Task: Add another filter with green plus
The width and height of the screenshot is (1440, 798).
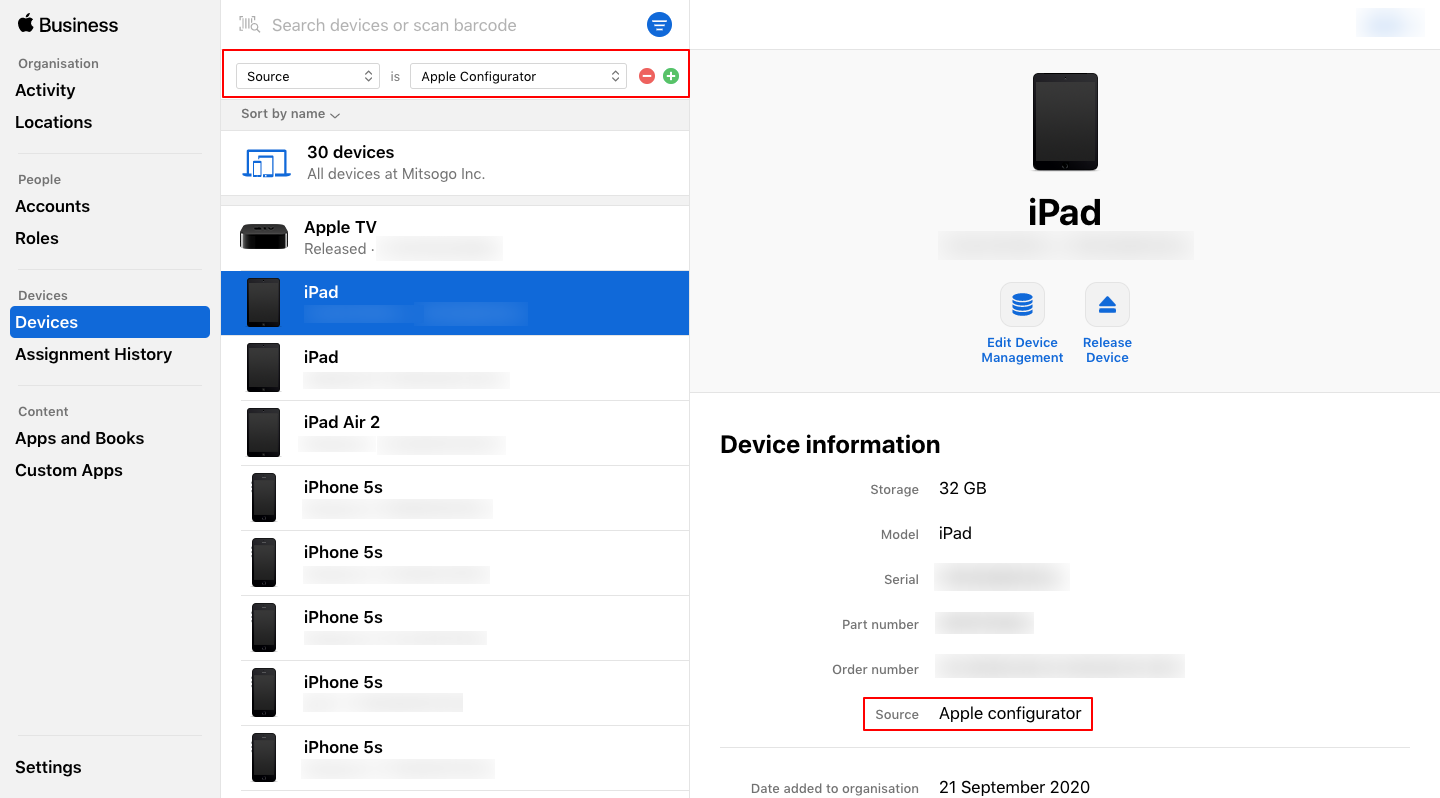Action: pos(671,76)
